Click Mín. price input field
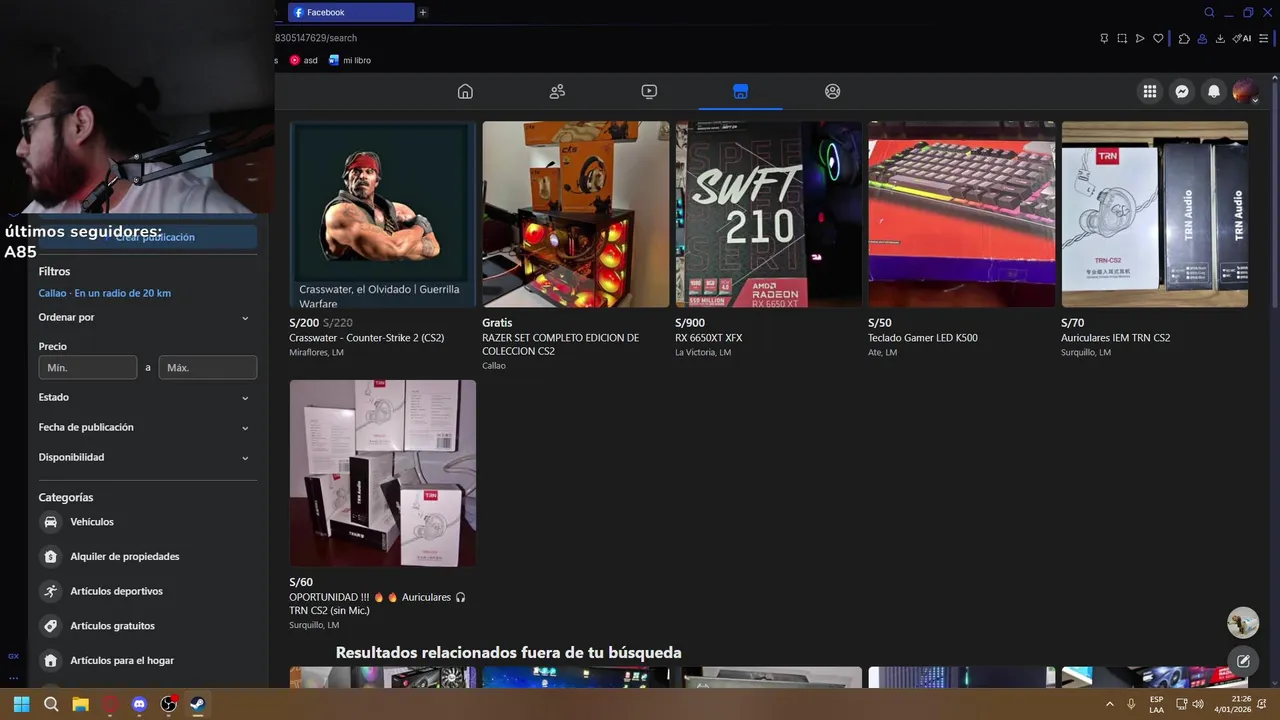 pos(88,367)
